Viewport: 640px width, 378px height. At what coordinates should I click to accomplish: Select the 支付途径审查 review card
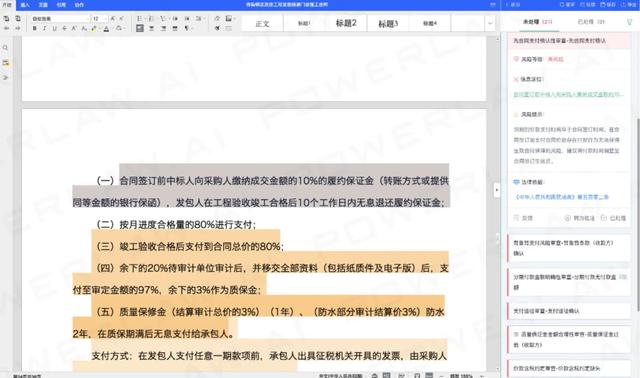coord(569,311)
